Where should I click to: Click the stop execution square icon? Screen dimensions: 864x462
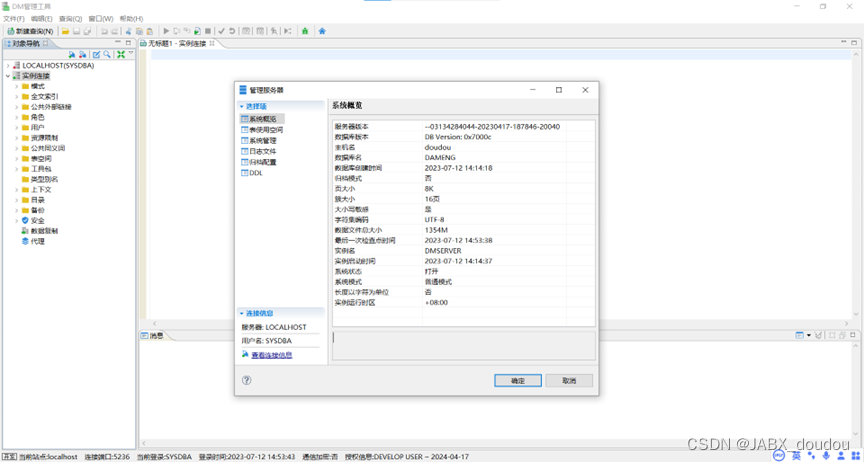click(208, 31)
